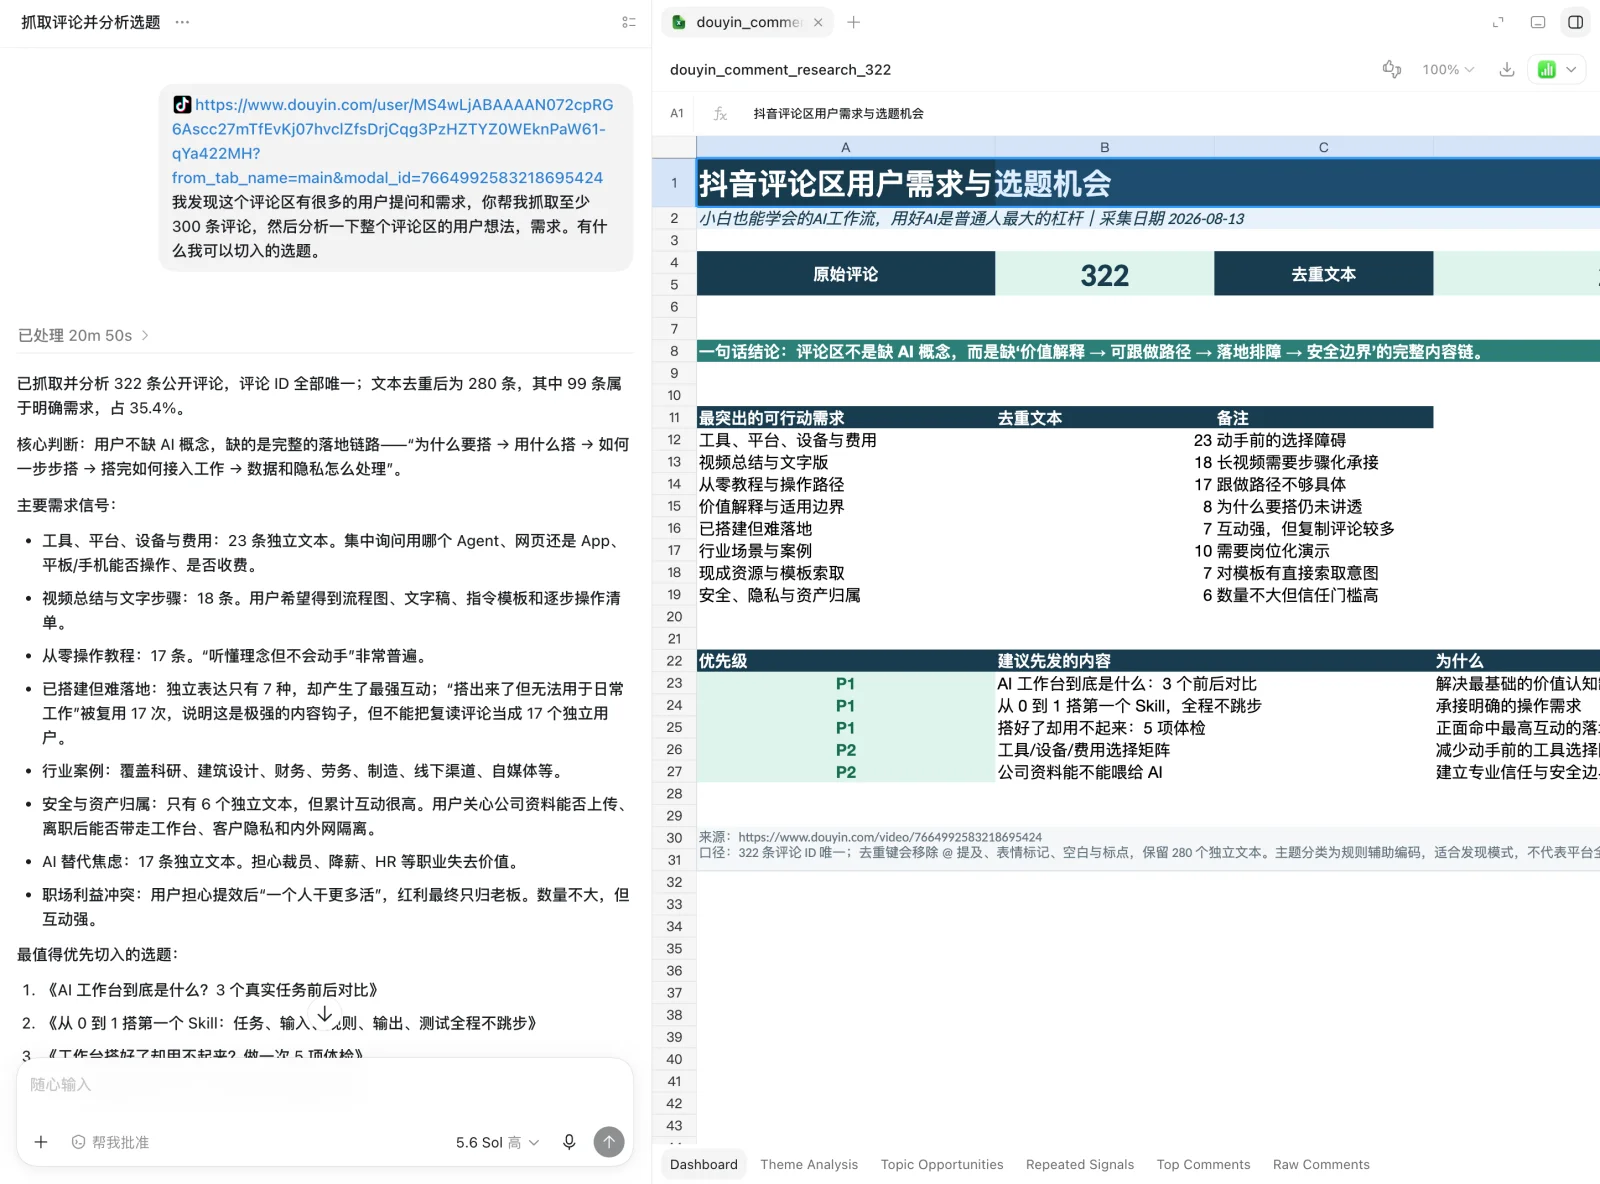This screenshot has width=1600, height=1184.
Task: Open the Douyin user link in message
Action: pos(393,141)
